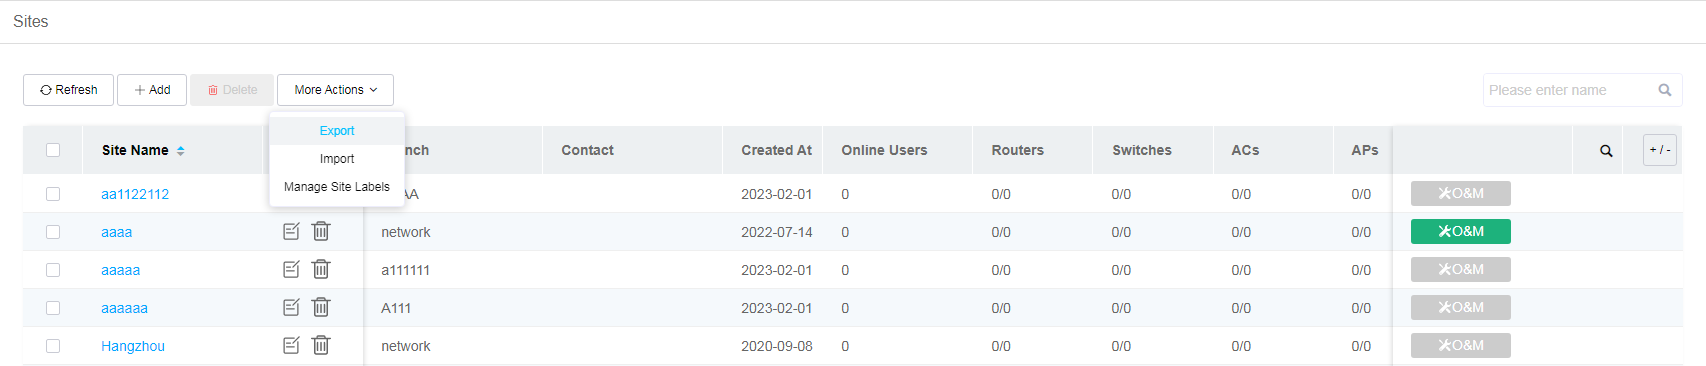
Task: Sort by Site Name column arrows
Action: point(181,151)
